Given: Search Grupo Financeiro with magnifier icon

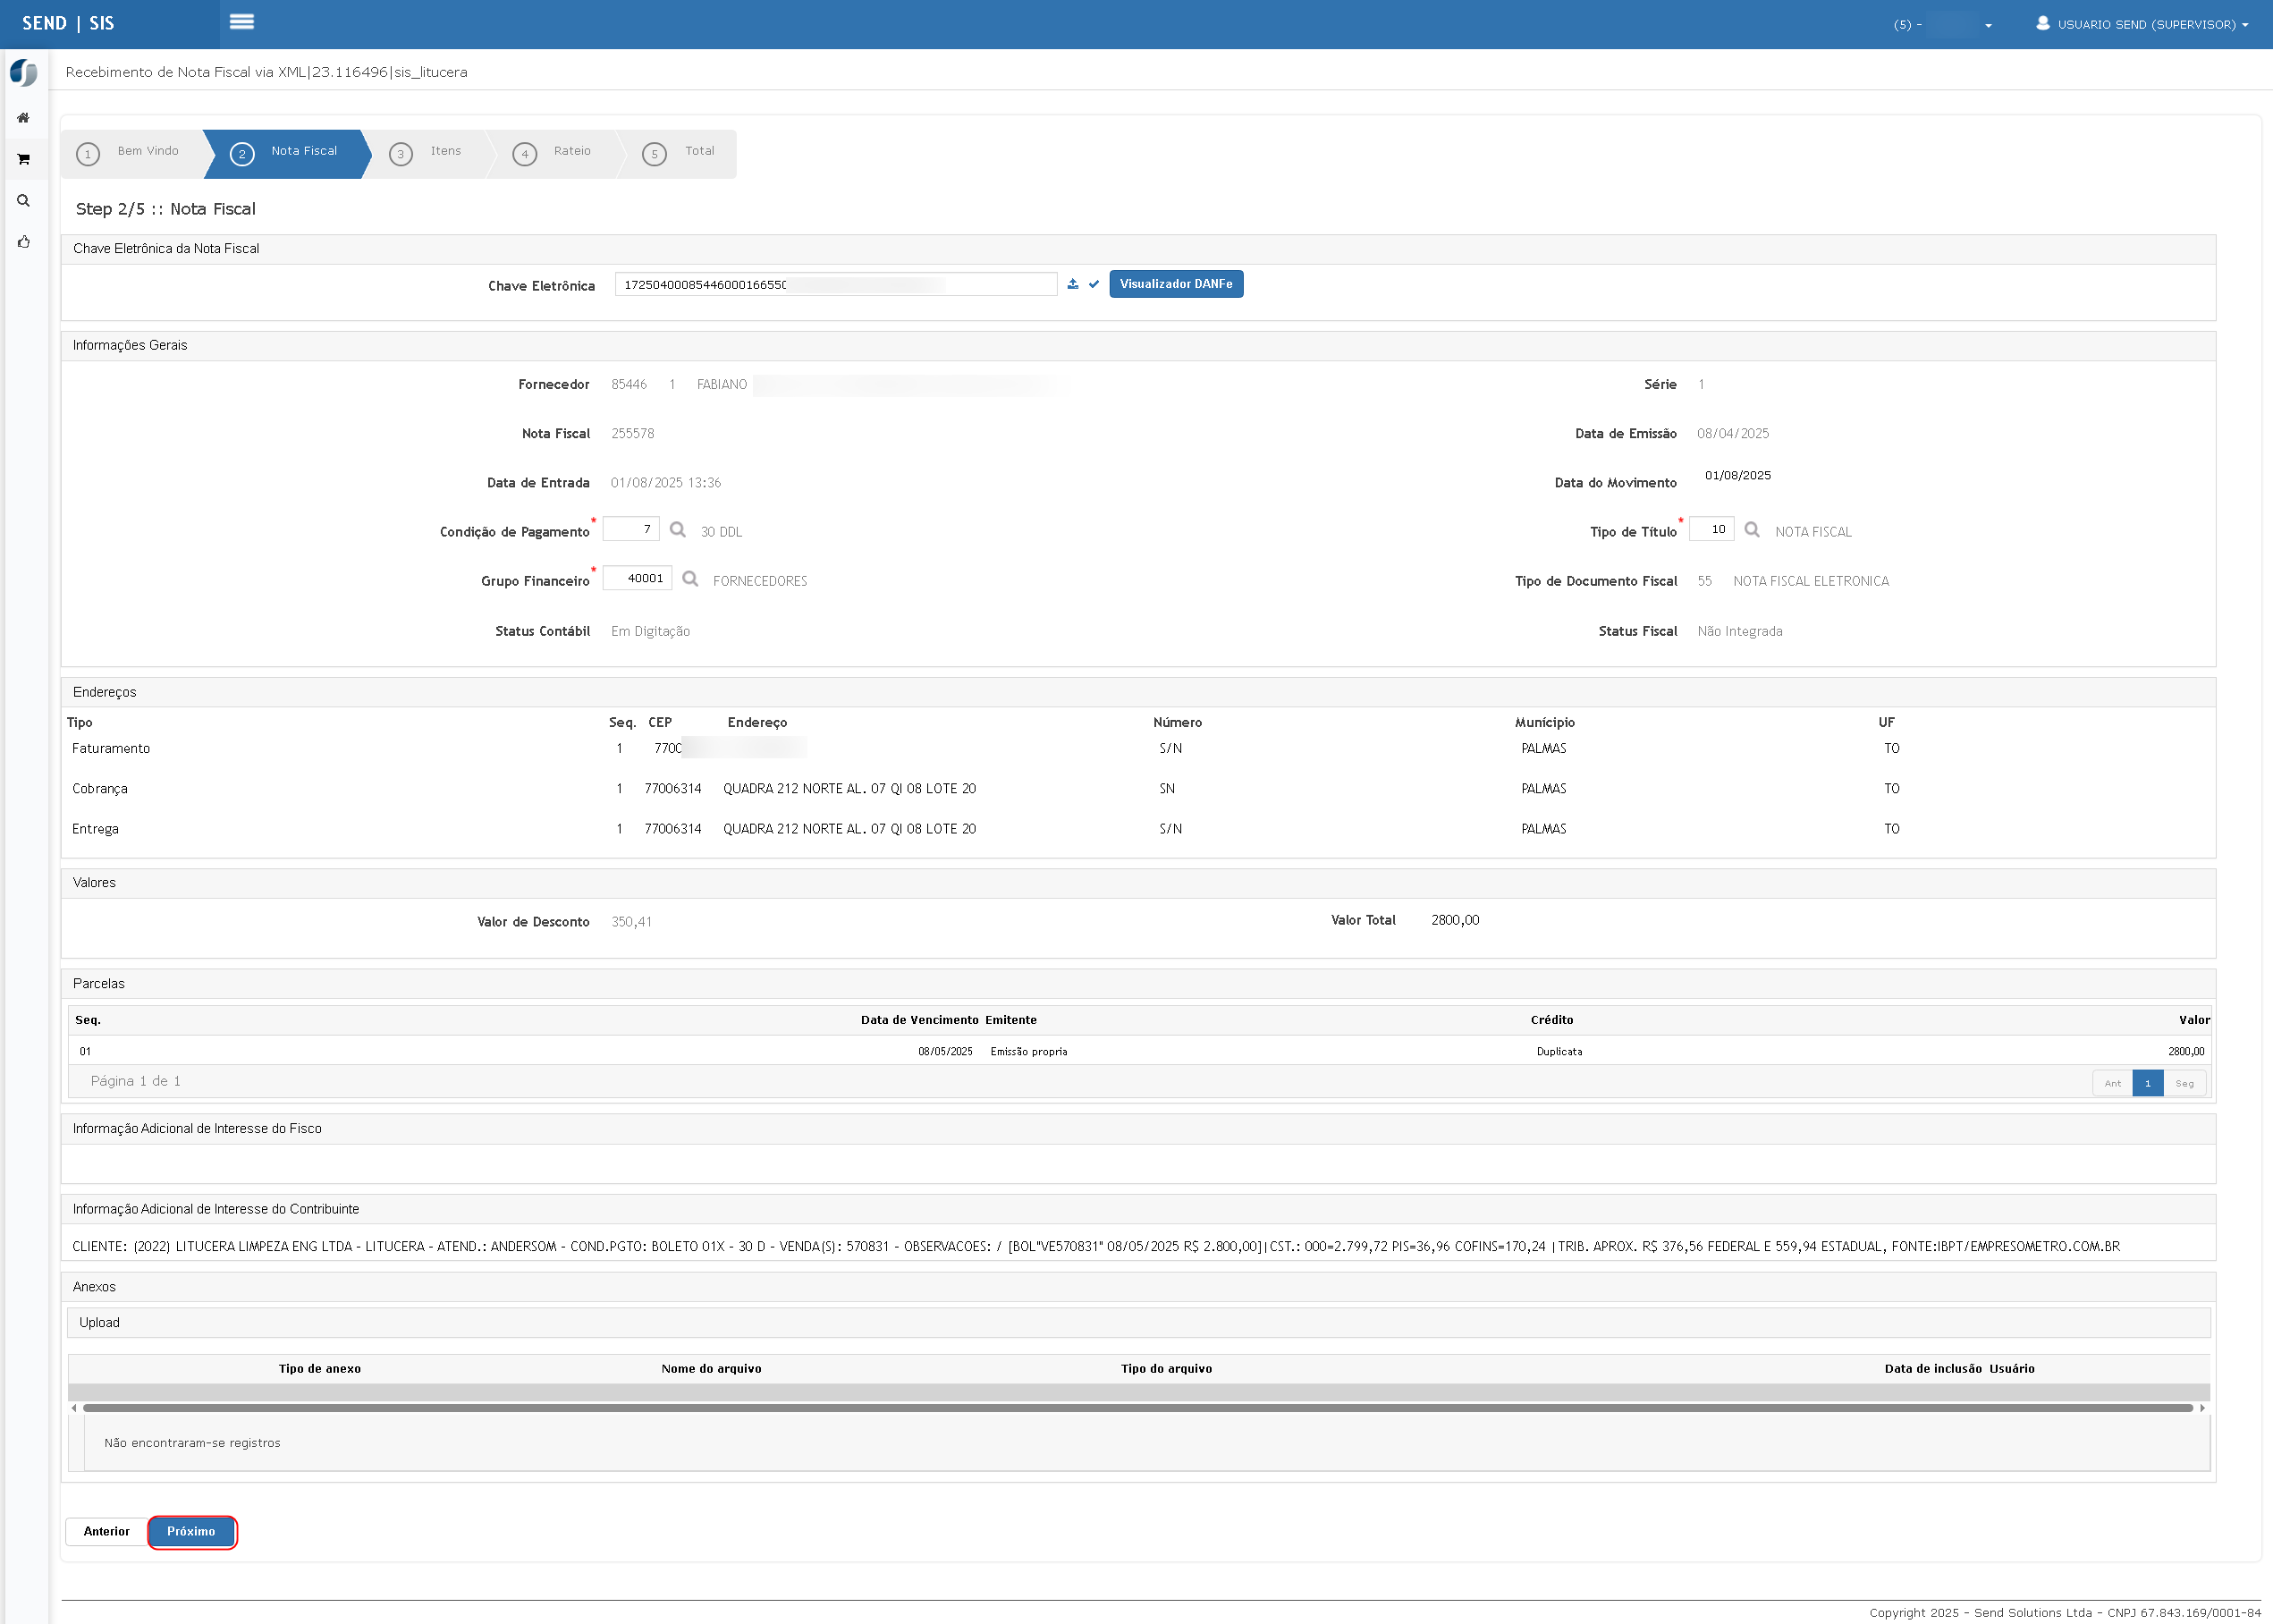Looking at the screenshot, I should (x=690, y=578).
